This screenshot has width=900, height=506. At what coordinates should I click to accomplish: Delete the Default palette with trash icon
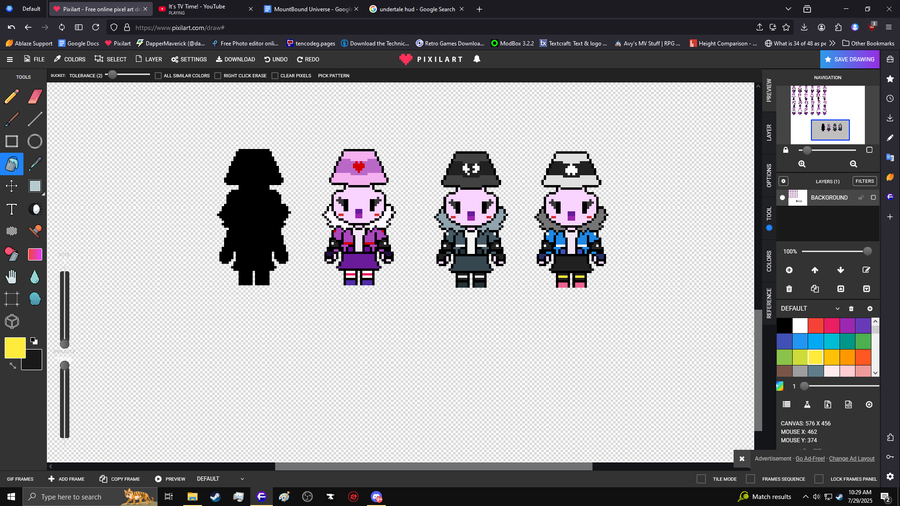point(851,309)
